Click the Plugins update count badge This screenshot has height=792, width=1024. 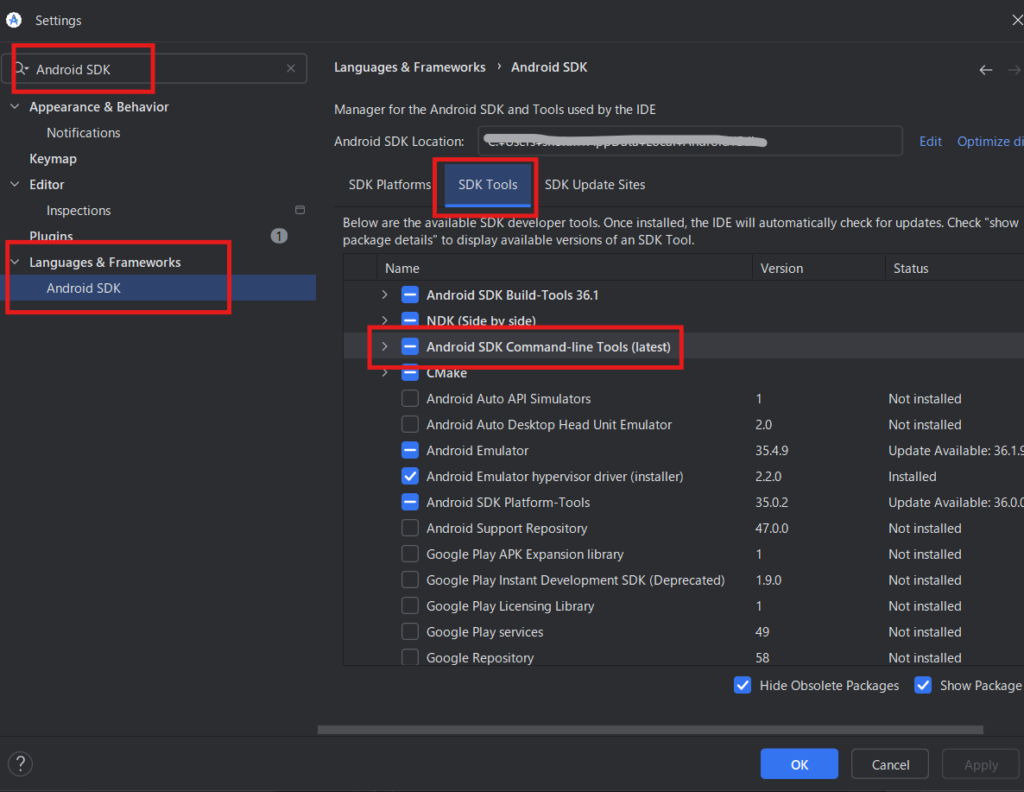pos(279,236)
